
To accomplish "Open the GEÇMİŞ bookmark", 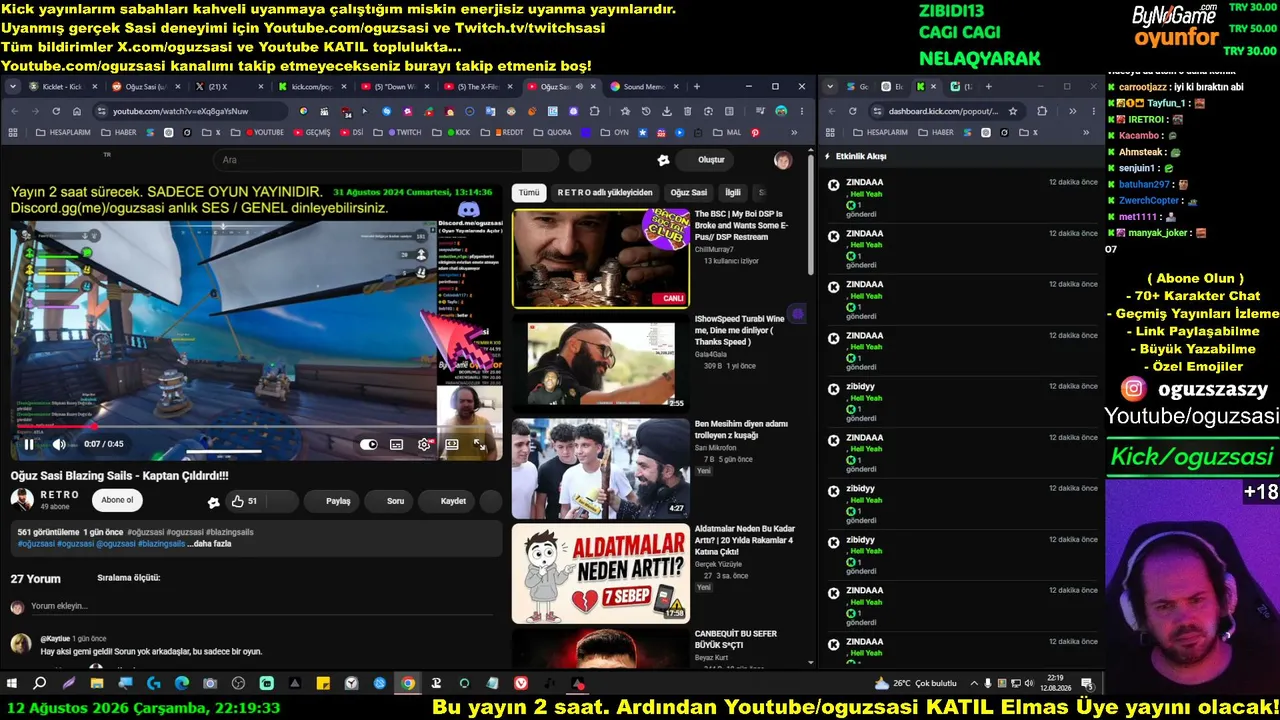I will click(x=311, y=132).
